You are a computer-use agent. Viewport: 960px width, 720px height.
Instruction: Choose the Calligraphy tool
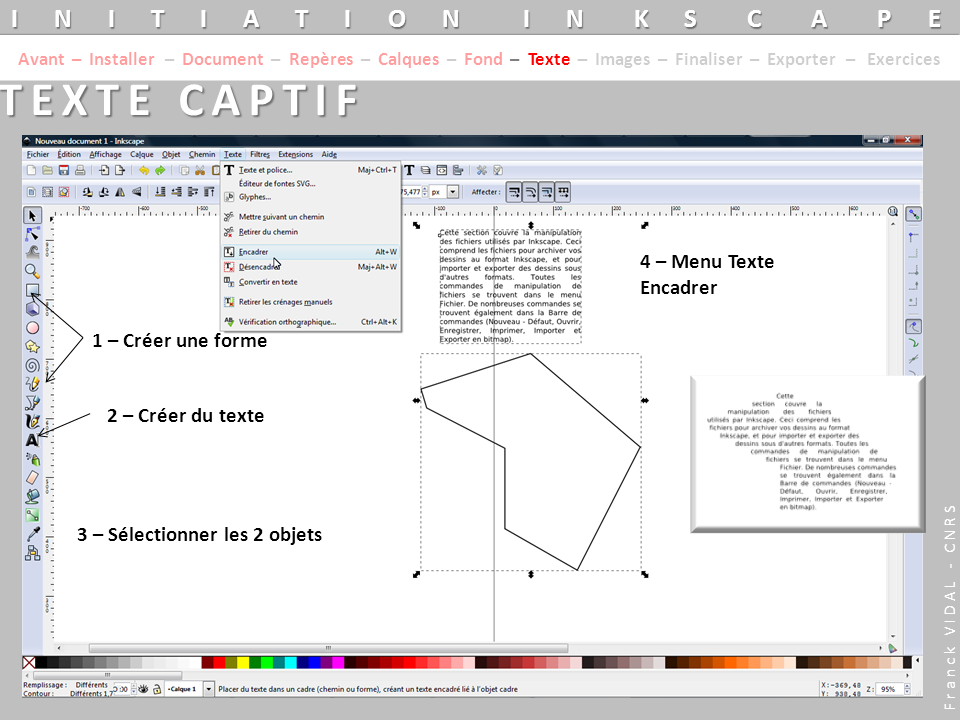(x=32, y=421)
